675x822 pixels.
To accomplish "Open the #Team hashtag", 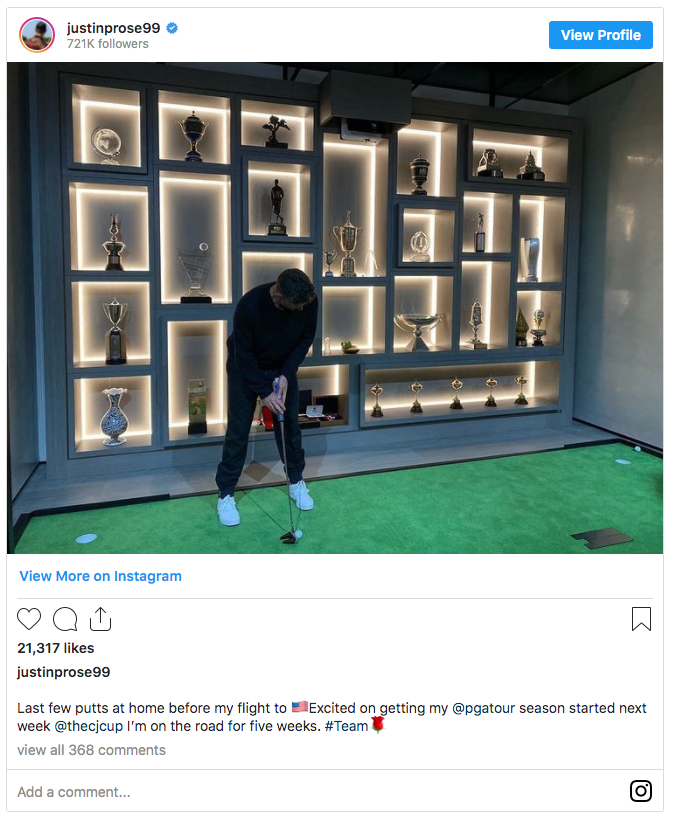I will [346, 726].
